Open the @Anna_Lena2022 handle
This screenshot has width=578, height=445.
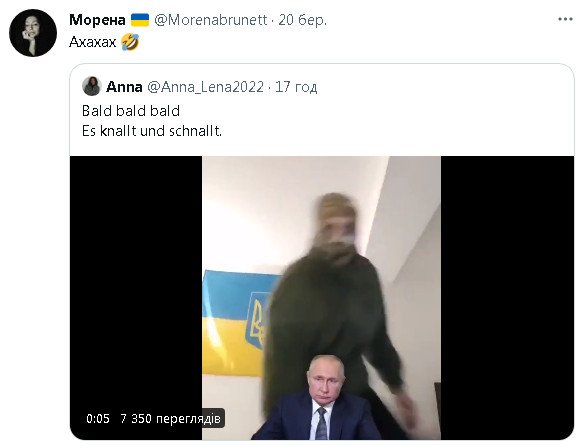206,87
